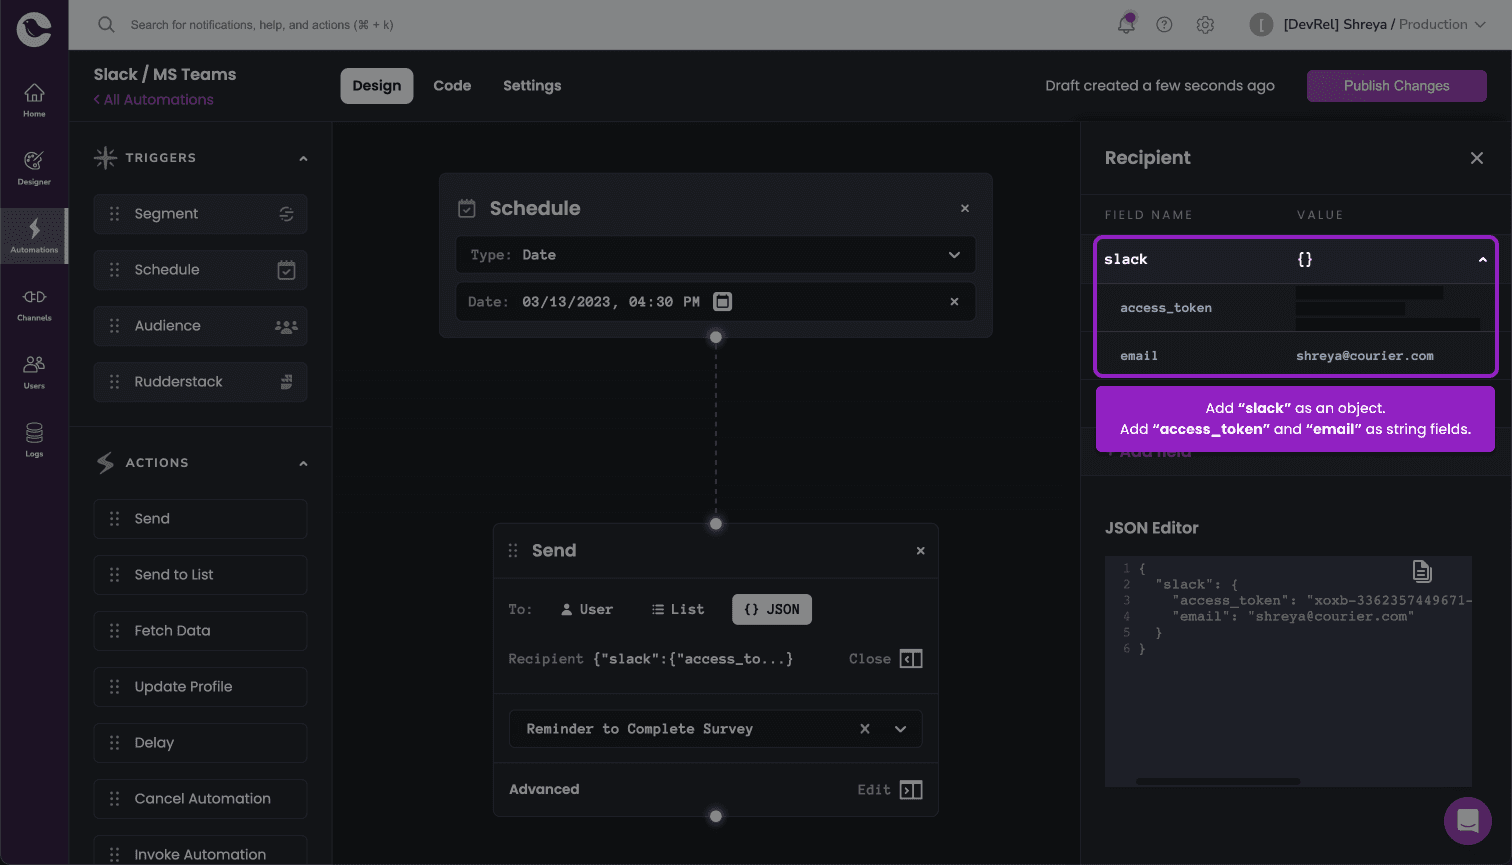Click the Courier logo icon

pos(34,27)
